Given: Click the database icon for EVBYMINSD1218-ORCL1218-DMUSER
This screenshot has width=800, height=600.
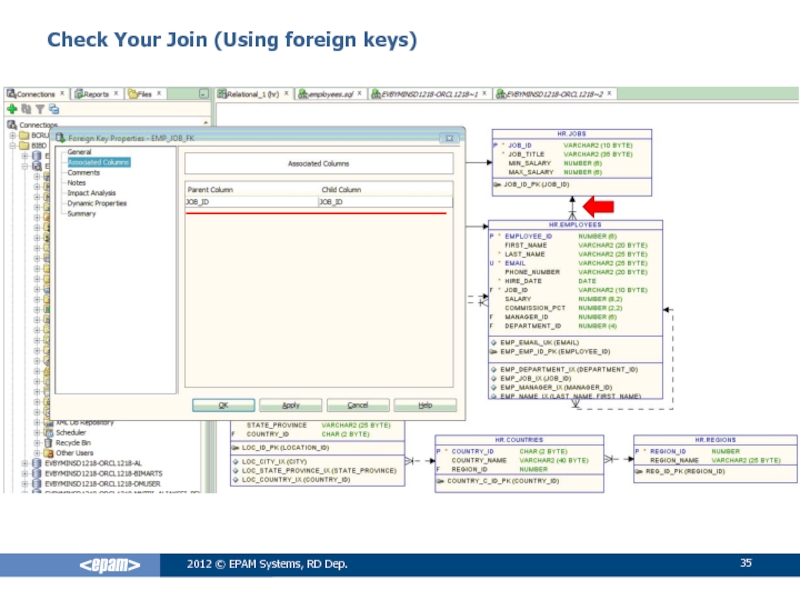Looking at the screenshot, I should [37, 483].
